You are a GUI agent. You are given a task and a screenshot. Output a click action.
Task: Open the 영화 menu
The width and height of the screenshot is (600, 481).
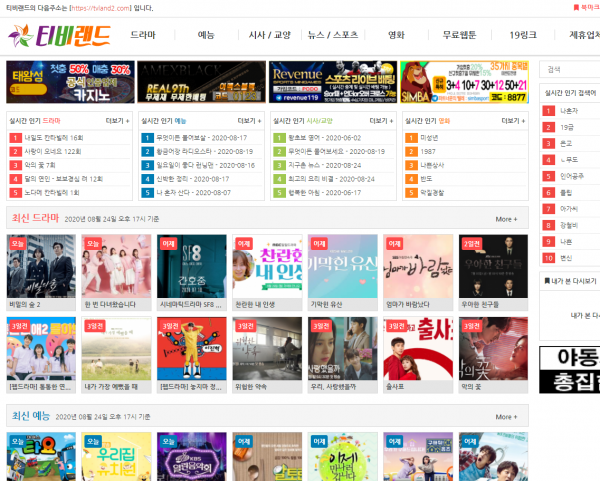pos(396,35)
